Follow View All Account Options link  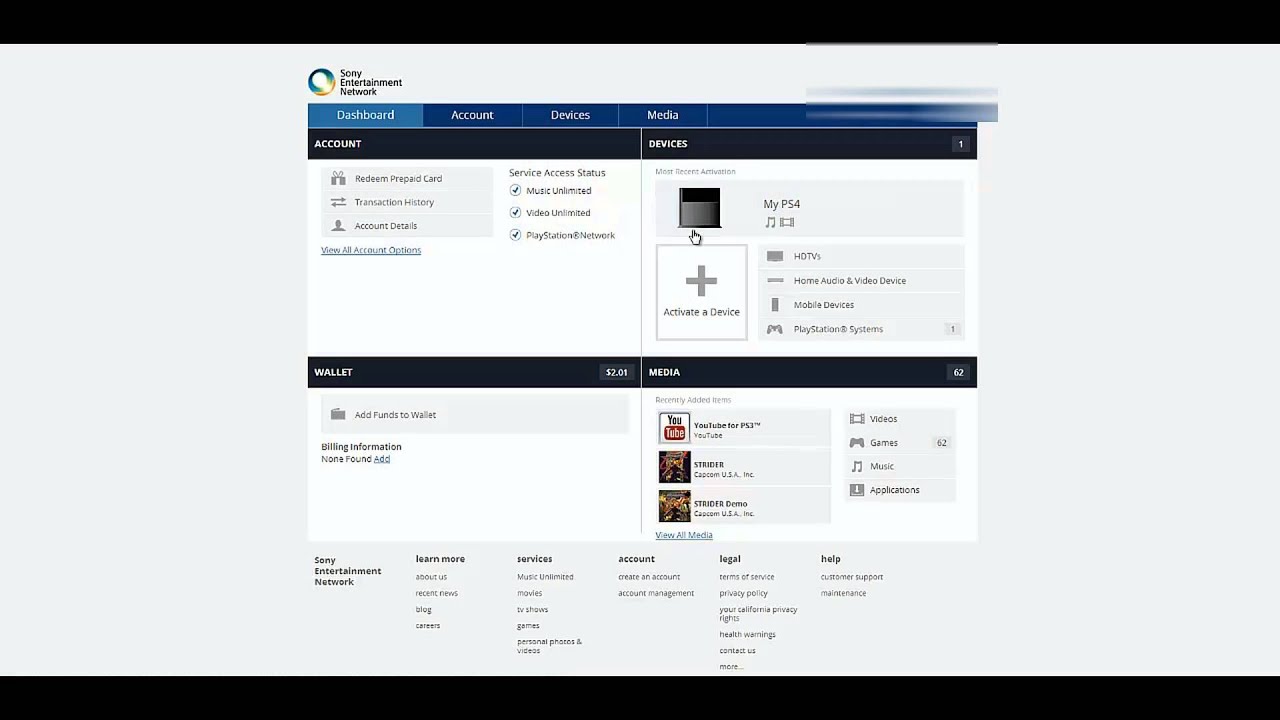[371, 250]
